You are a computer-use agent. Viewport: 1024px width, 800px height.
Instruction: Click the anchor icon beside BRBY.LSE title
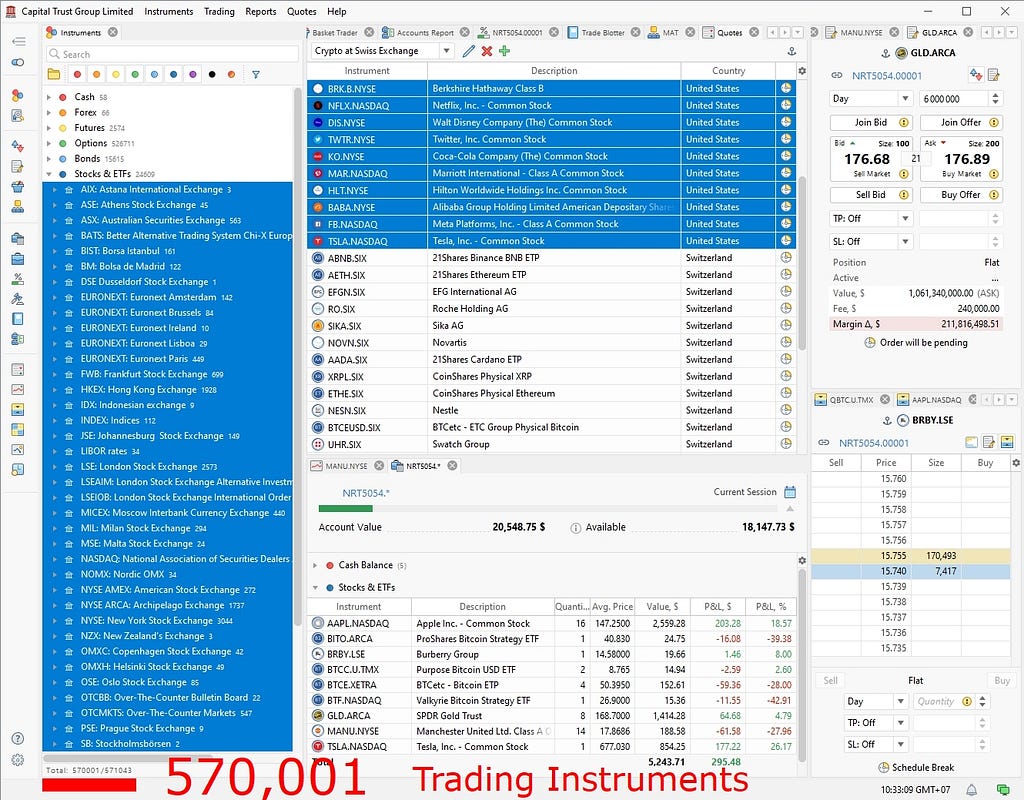pyautogui.click(x=887, y=421)
